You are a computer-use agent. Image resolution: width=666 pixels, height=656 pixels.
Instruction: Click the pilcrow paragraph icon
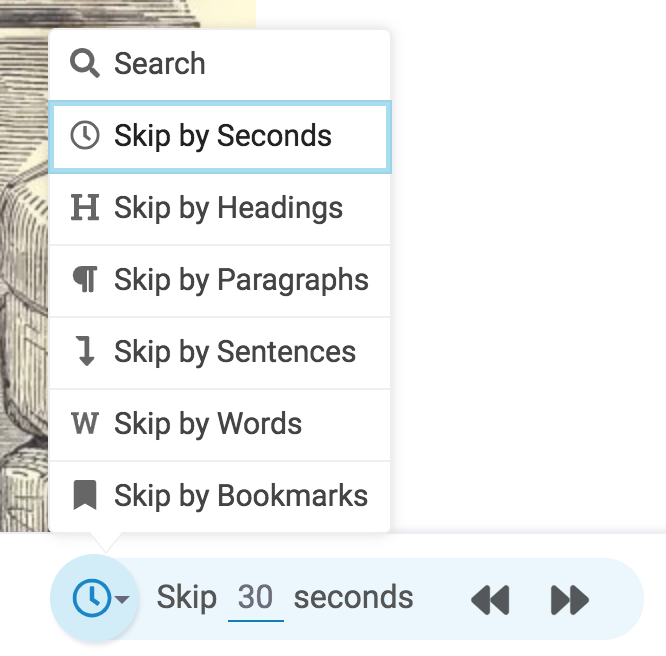[85, 279]
